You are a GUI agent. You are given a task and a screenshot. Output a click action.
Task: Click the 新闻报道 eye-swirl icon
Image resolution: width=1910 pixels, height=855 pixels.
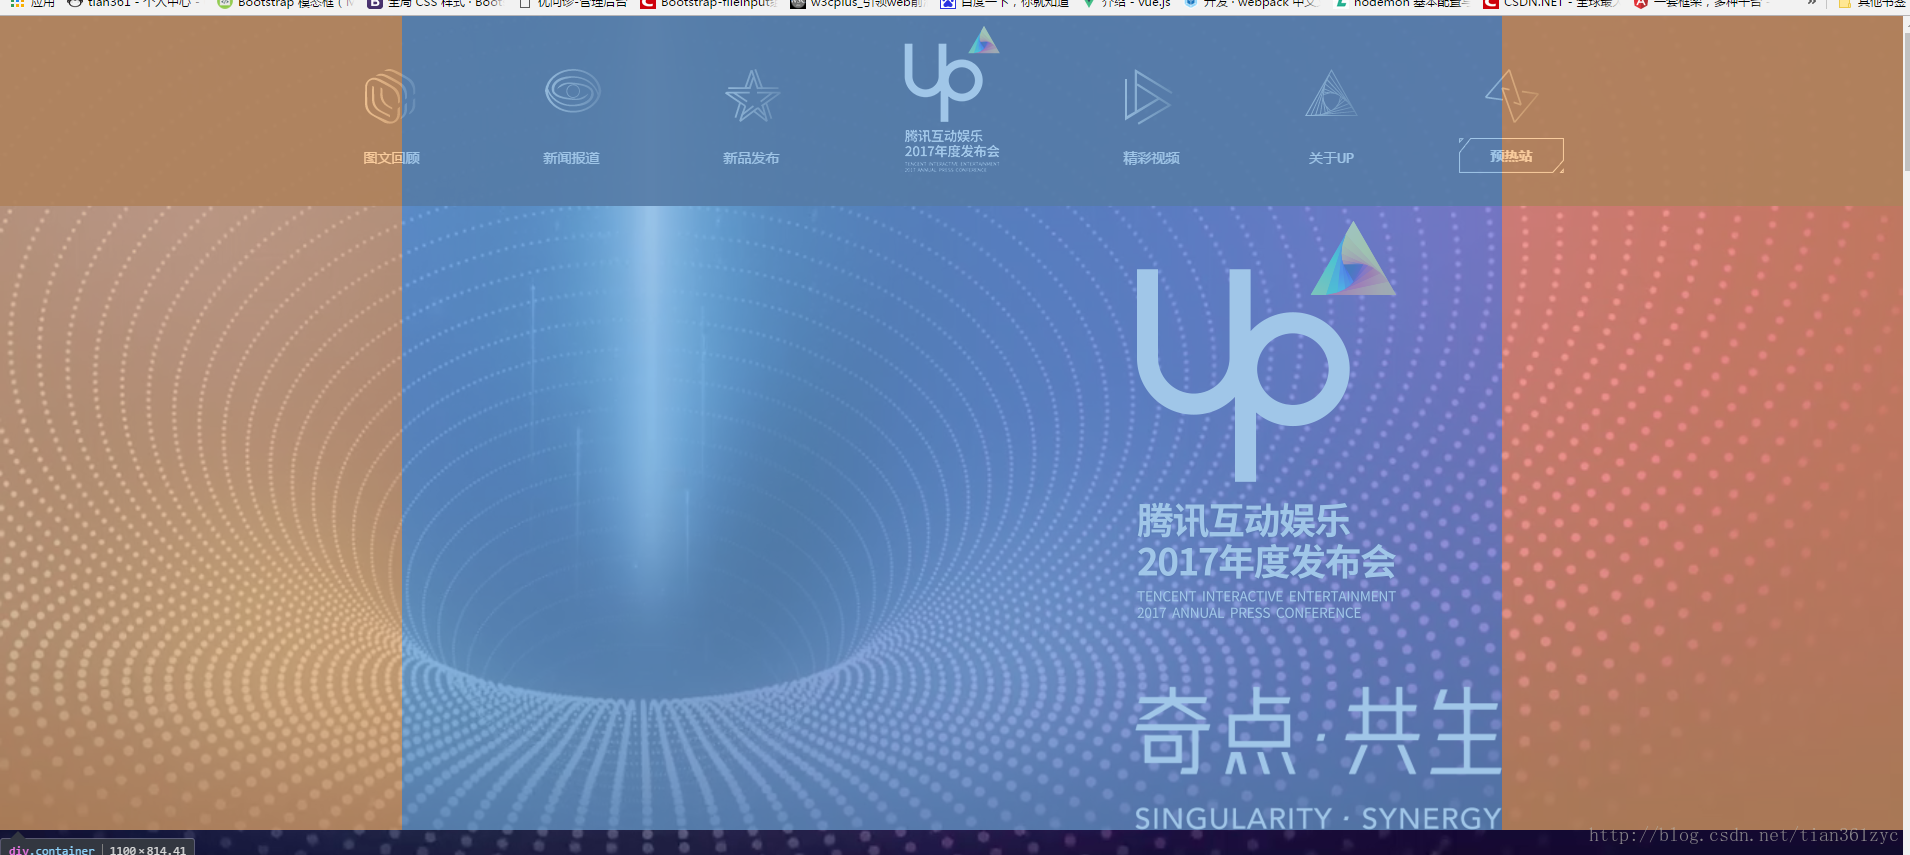click(x=572, y=92)
